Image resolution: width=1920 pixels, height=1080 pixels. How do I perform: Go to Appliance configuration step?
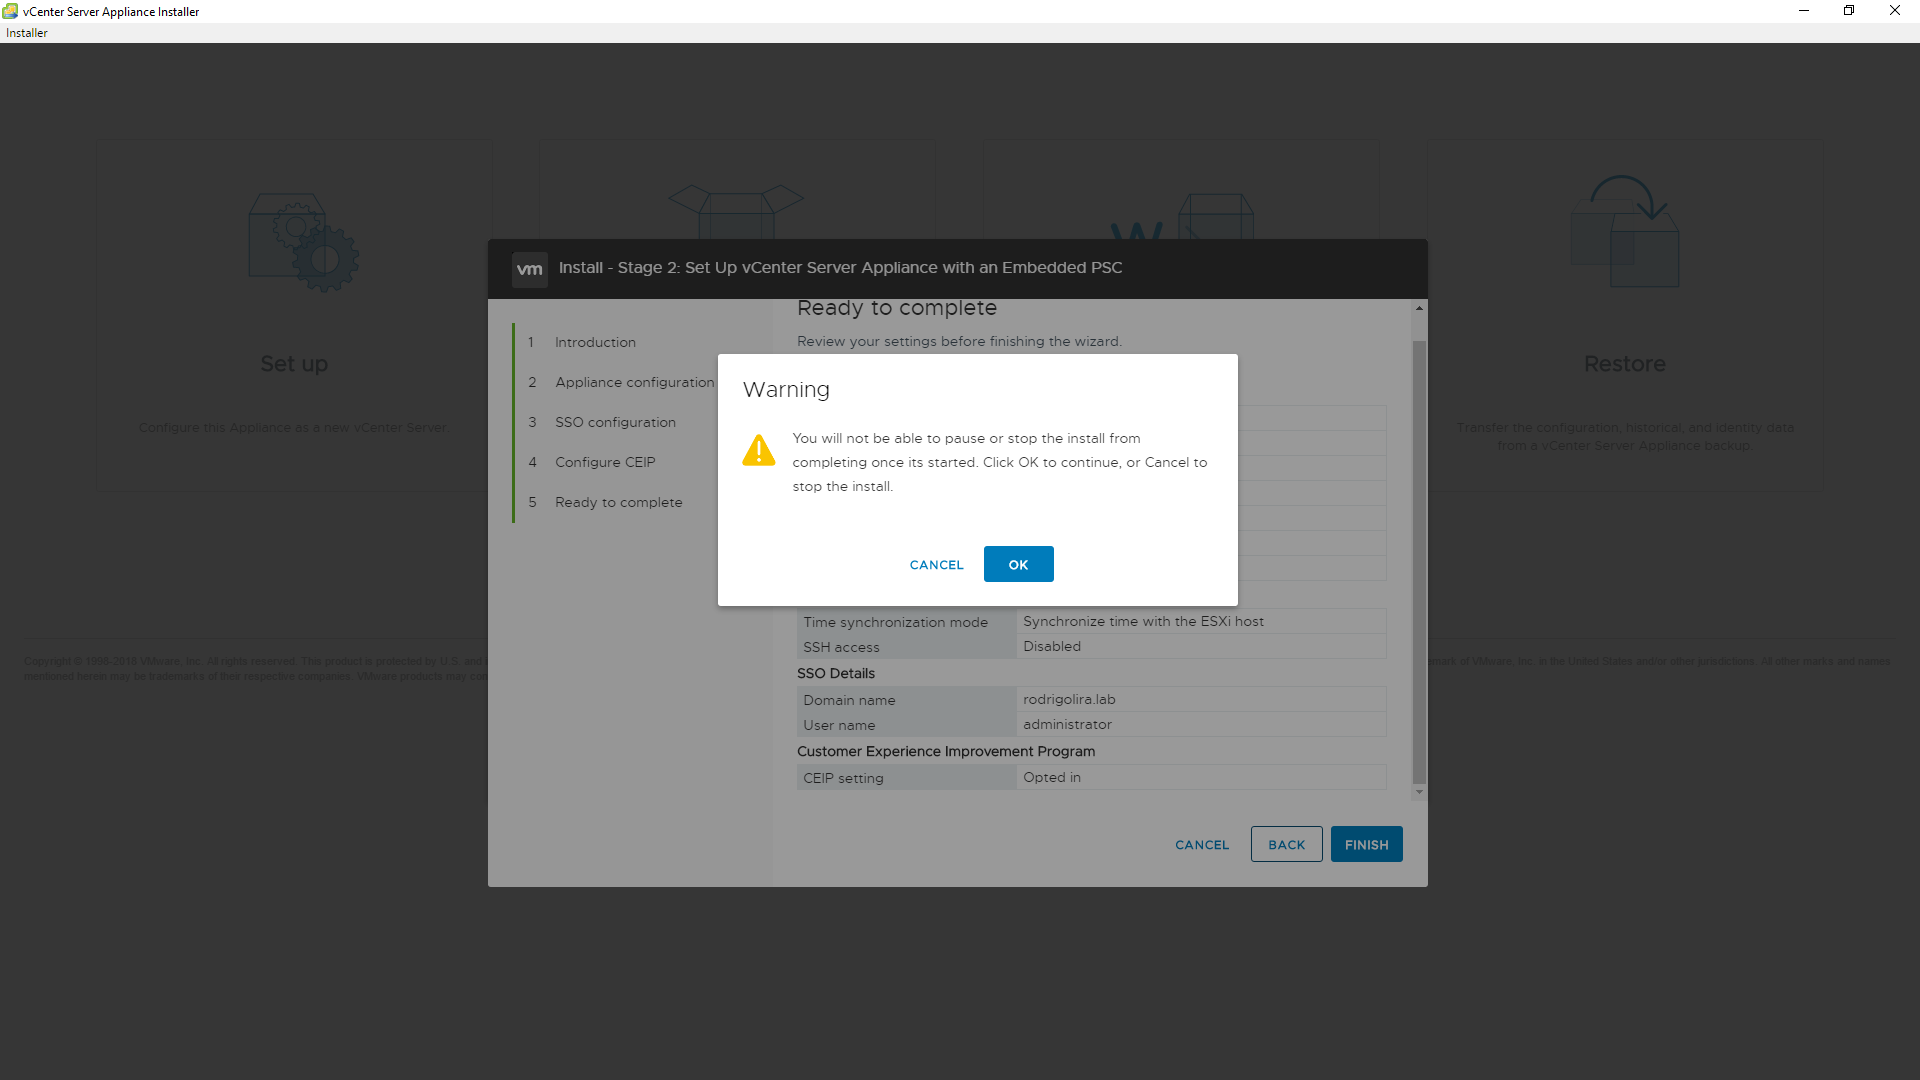tap(634, 382)
